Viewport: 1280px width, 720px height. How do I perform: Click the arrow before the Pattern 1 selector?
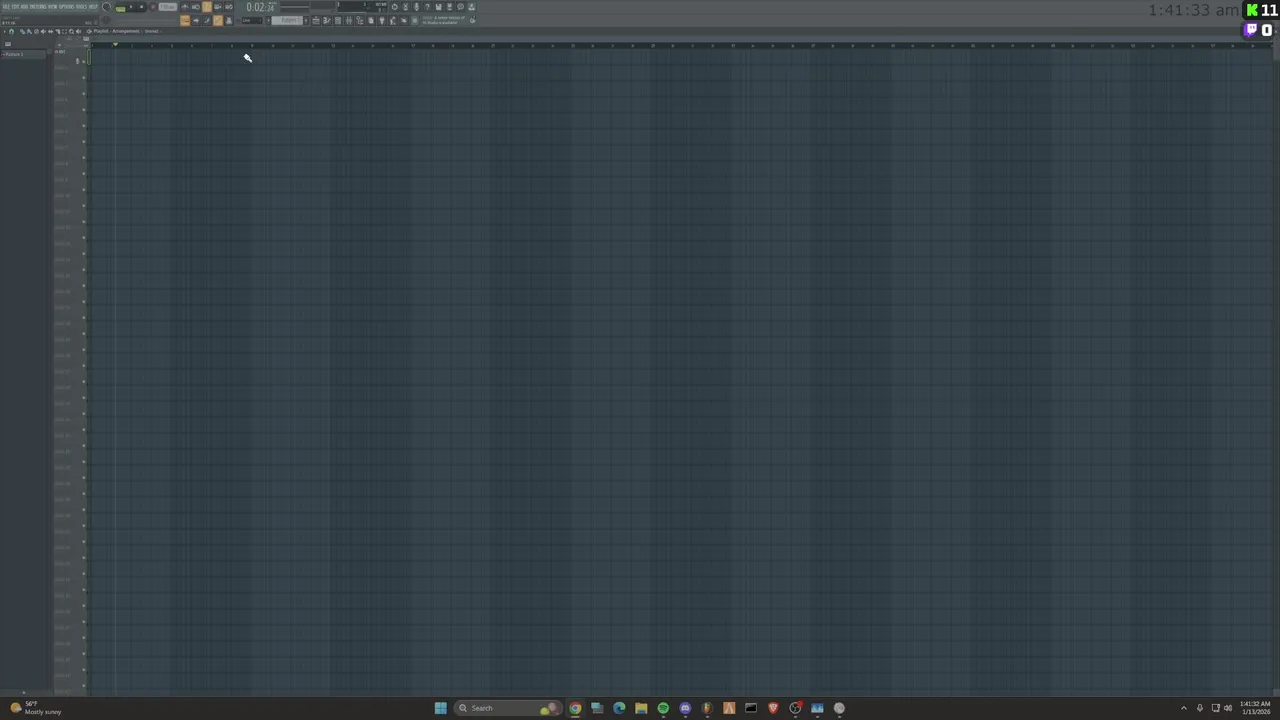pos(268,20)
